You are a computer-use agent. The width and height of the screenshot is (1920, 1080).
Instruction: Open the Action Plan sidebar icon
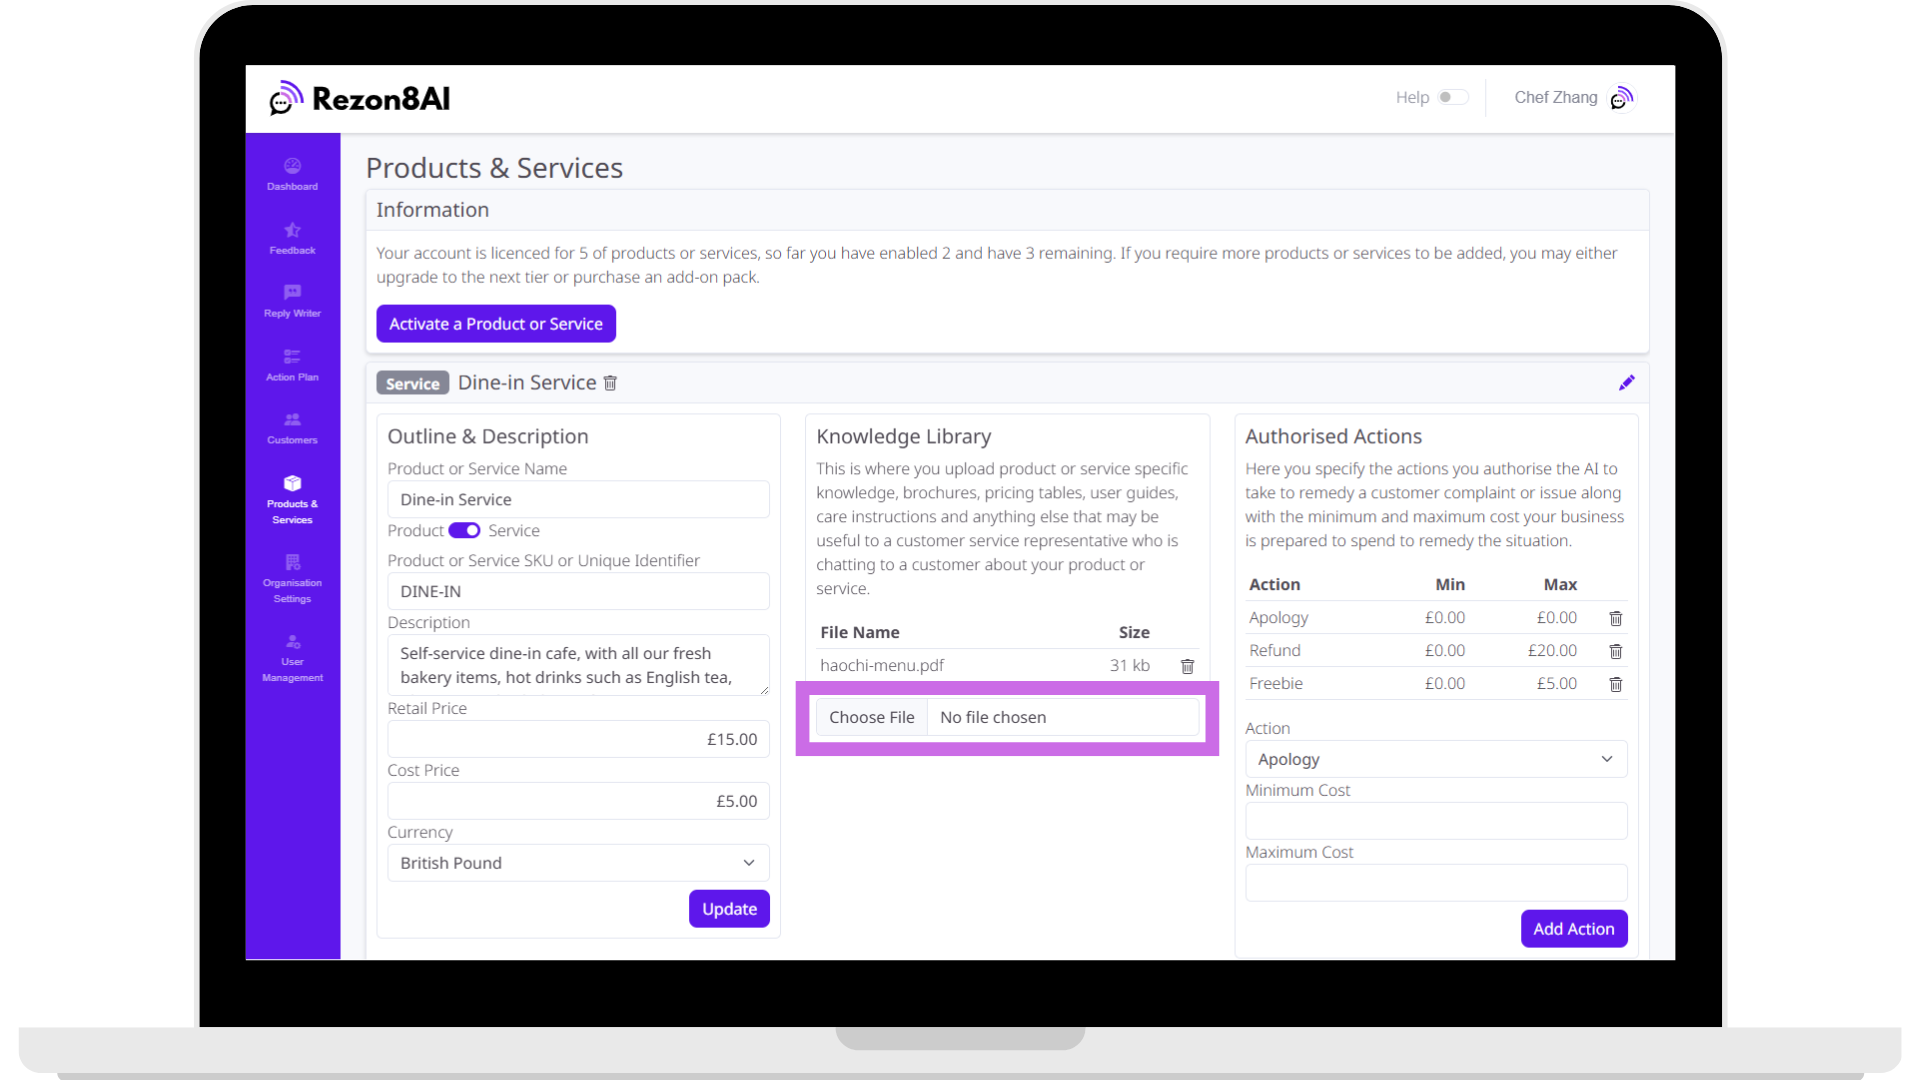(x=292, y=357)
